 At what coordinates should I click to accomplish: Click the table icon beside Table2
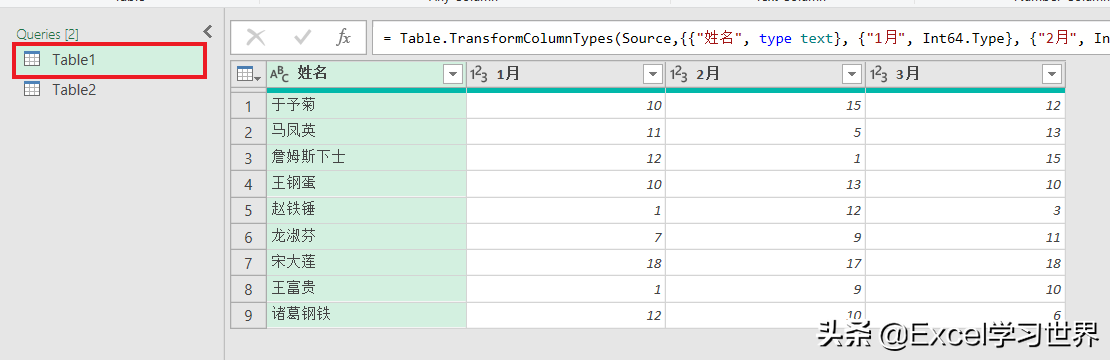(x=33, y=89)
